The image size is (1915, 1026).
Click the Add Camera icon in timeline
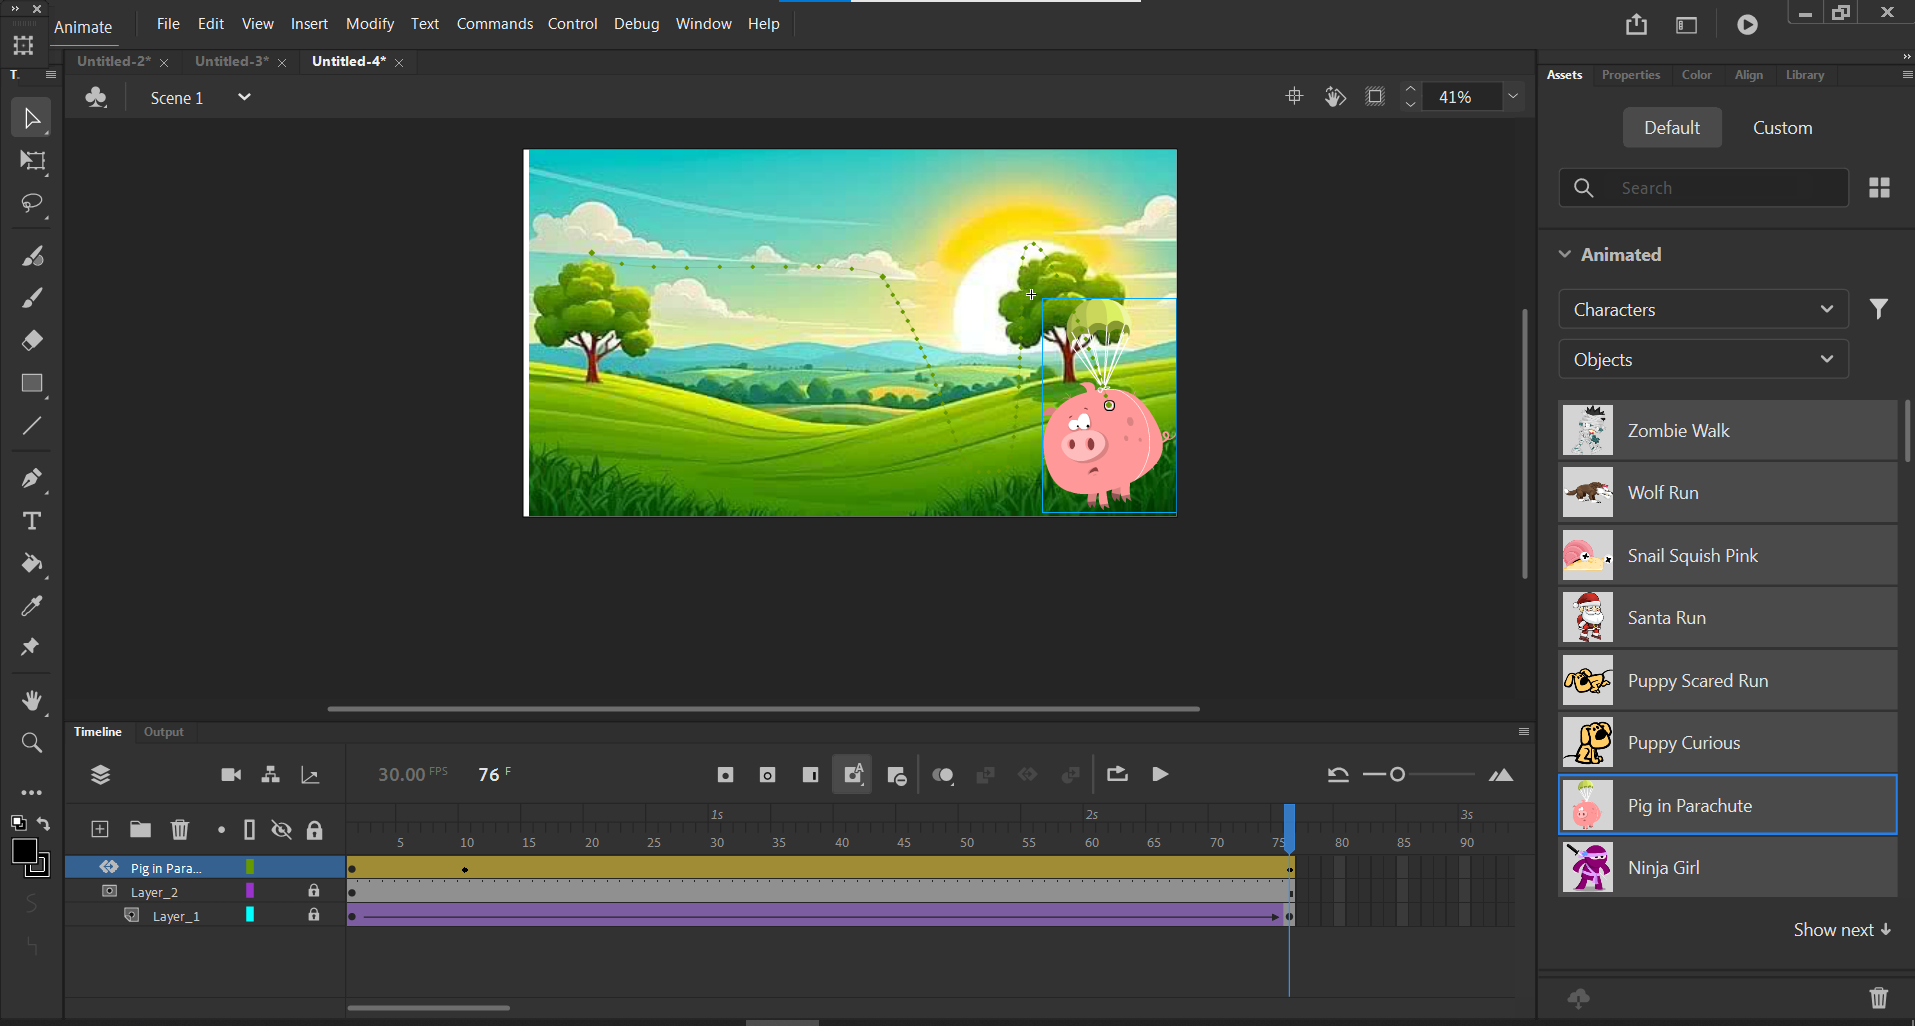[x=231, y=775]
